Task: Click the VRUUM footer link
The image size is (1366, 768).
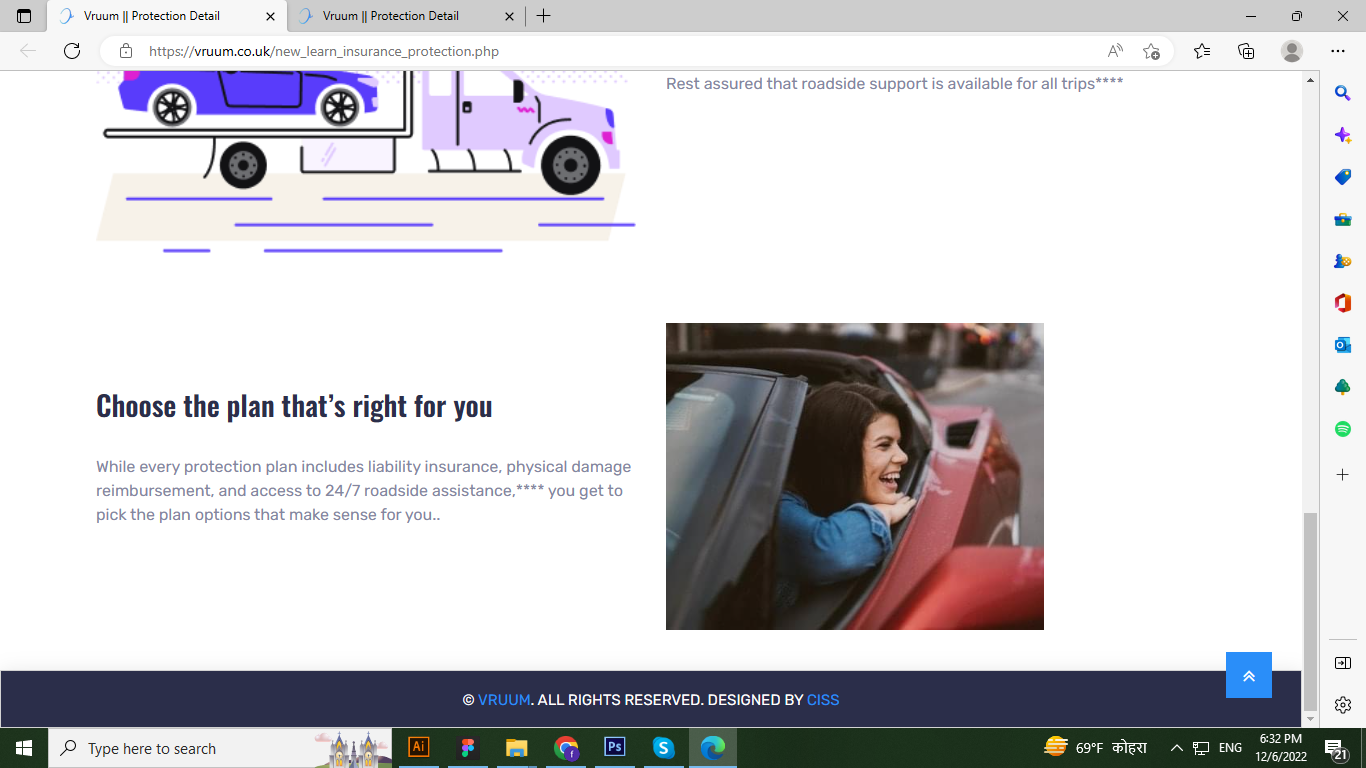Action: [504, 700]
